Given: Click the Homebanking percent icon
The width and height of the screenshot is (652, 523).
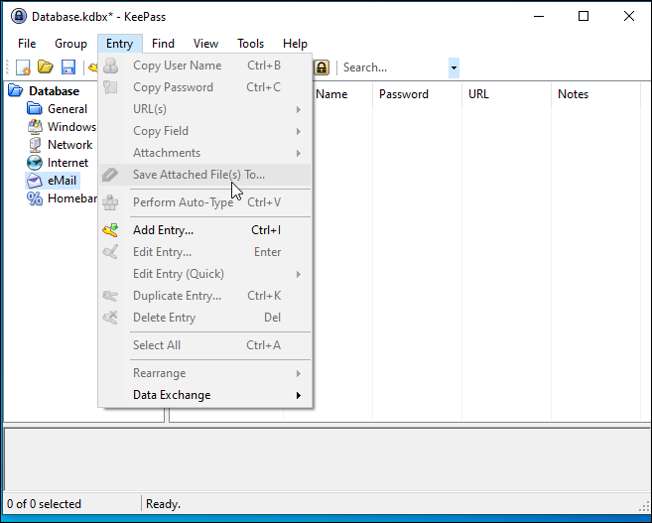Looking at the screenshot, I should pos(35,198).
